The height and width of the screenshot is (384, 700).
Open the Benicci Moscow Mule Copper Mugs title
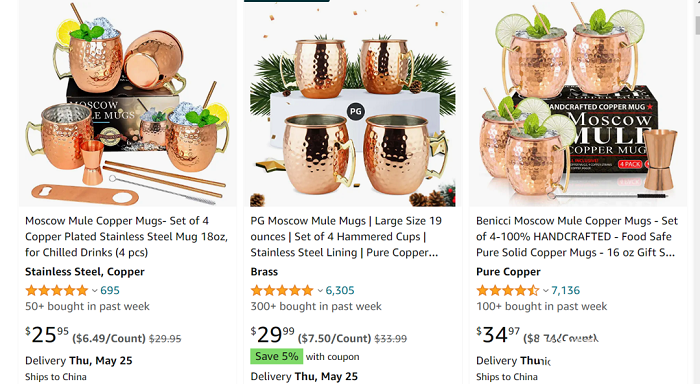coord(577,237)
